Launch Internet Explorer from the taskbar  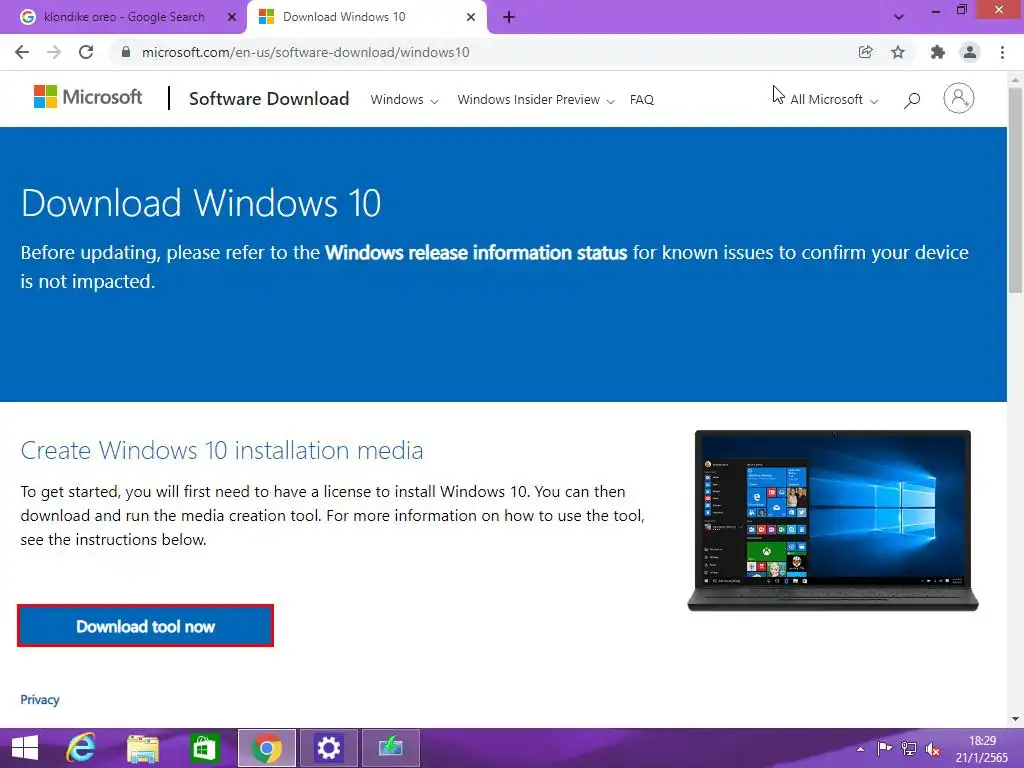81,748
